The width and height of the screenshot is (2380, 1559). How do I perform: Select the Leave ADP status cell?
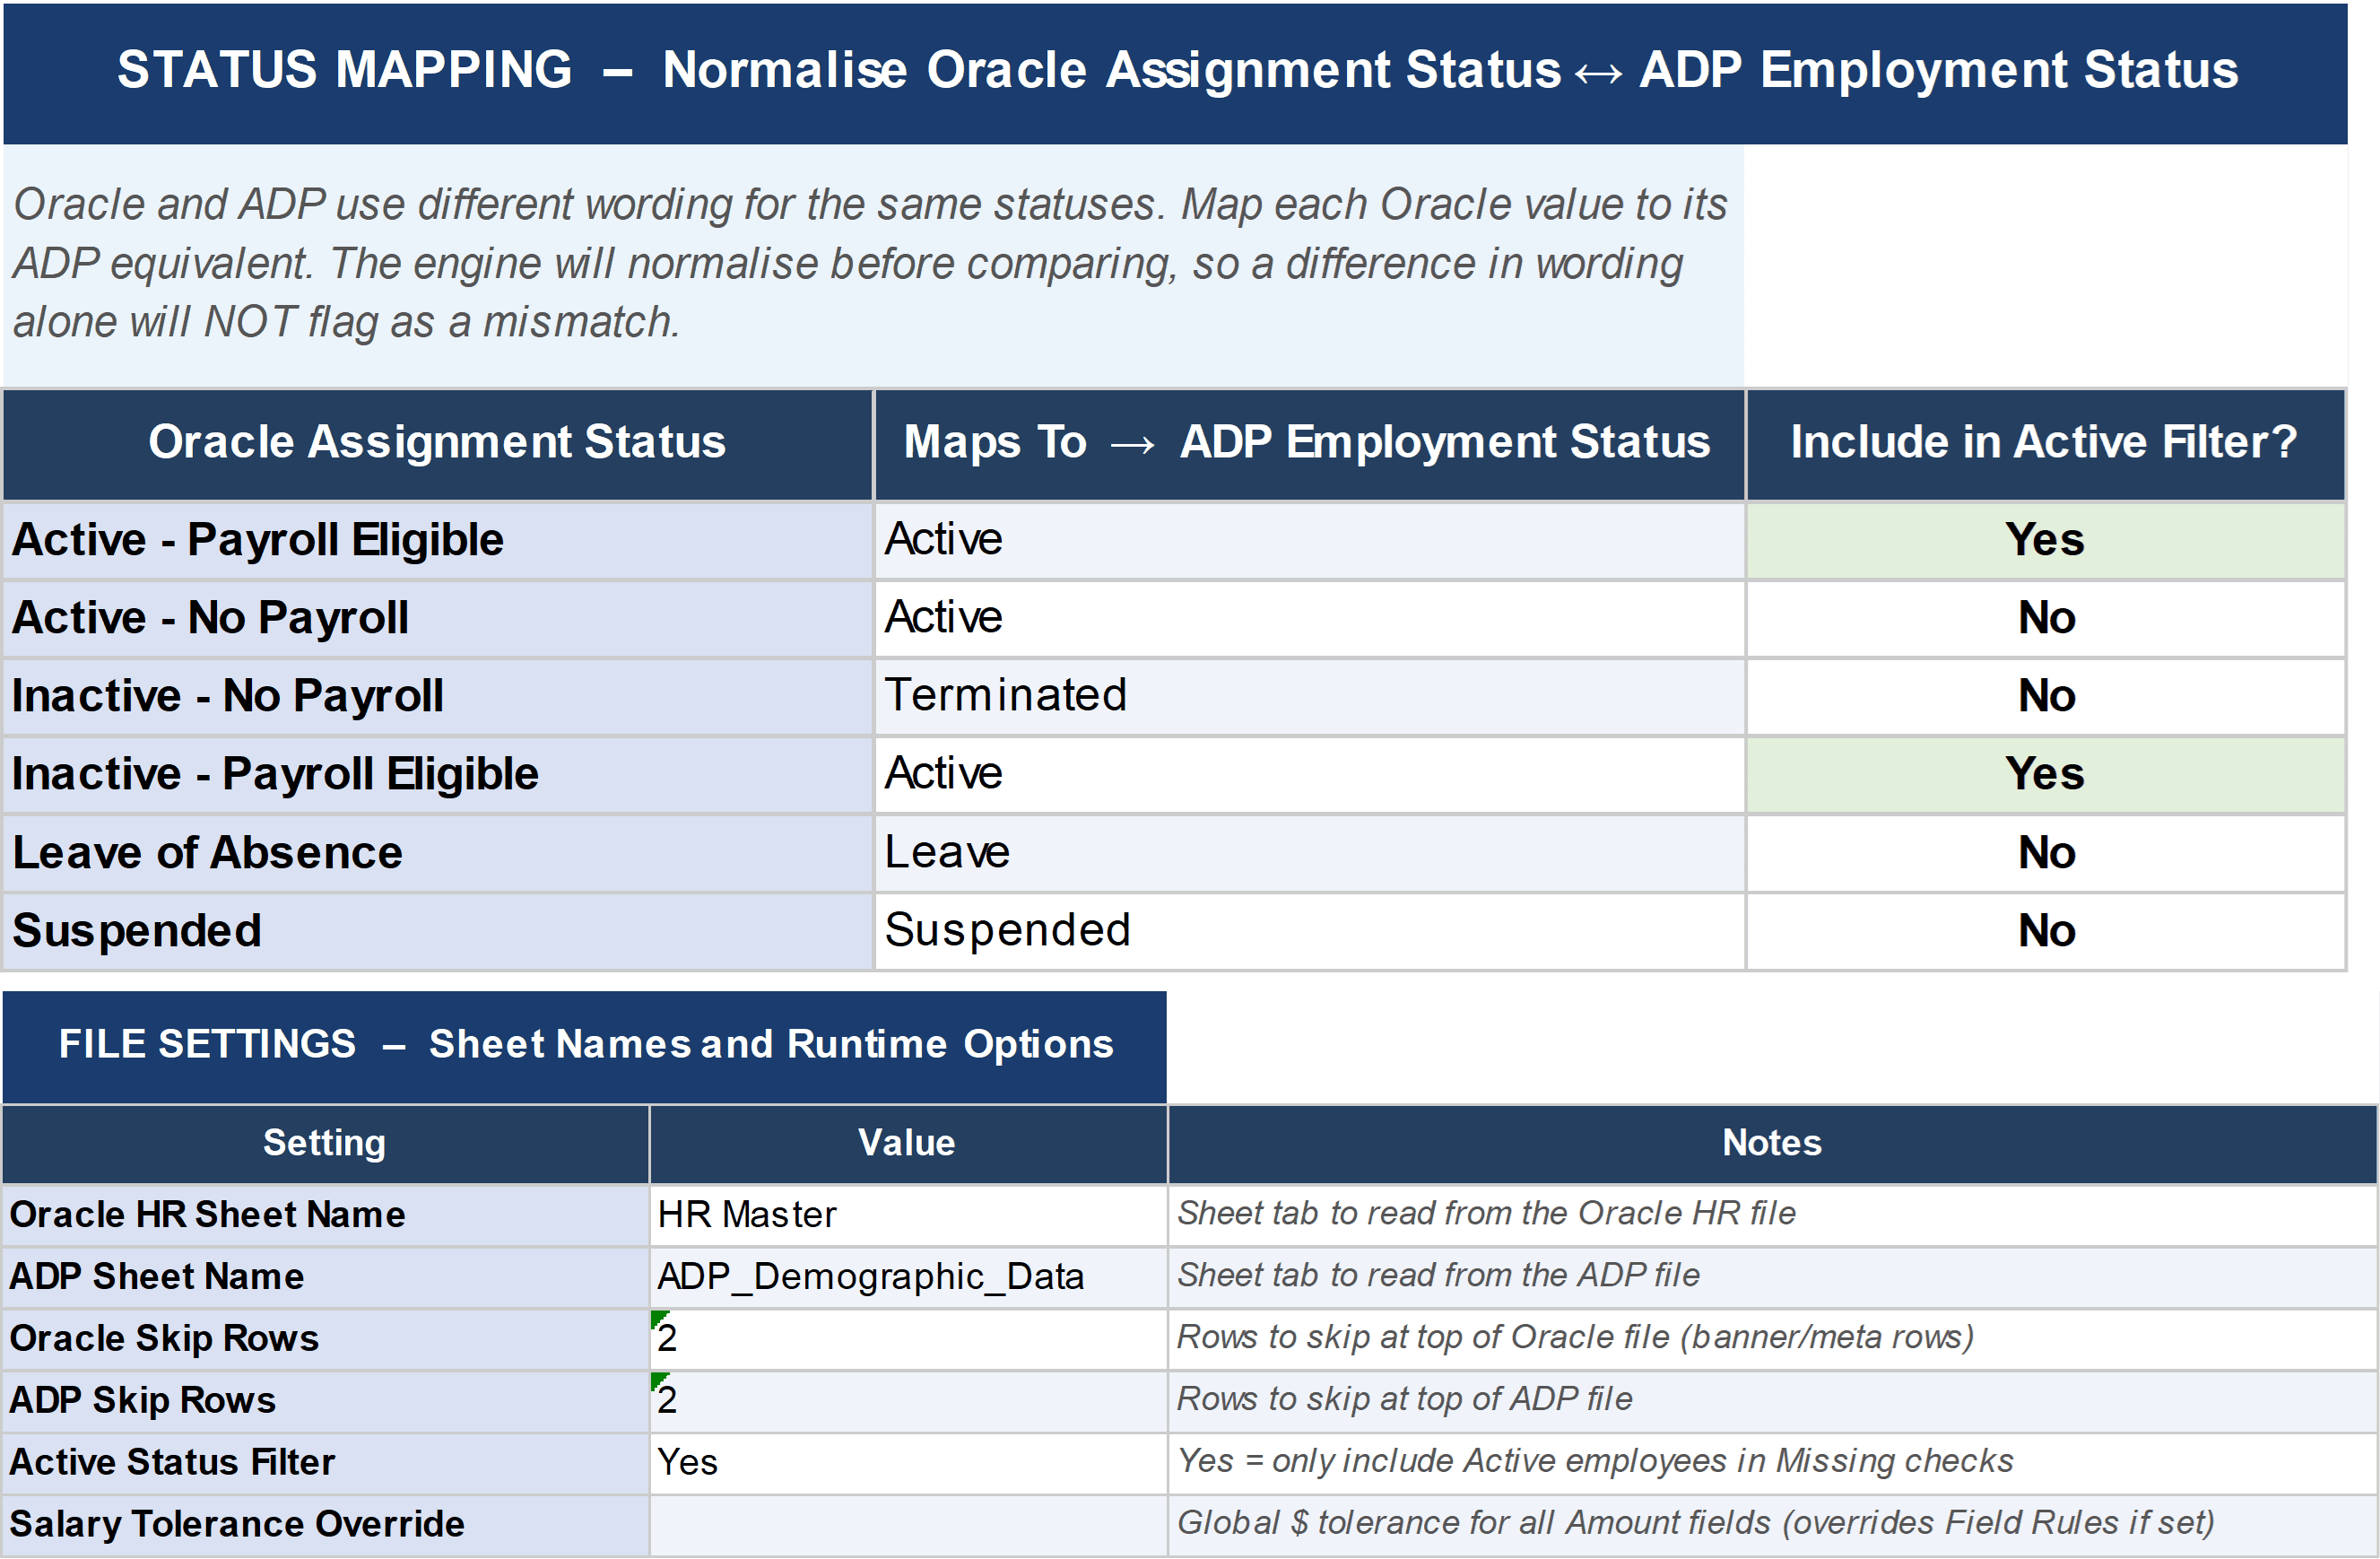coord(1310,853)
